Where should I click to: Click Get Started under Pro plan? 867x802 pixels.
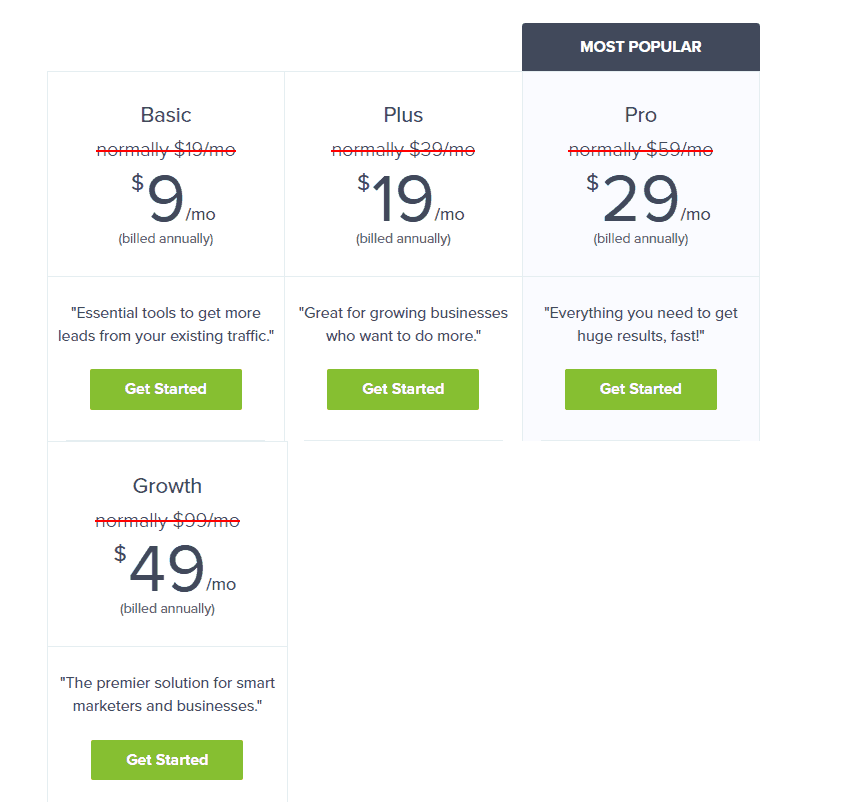point(641,389)
